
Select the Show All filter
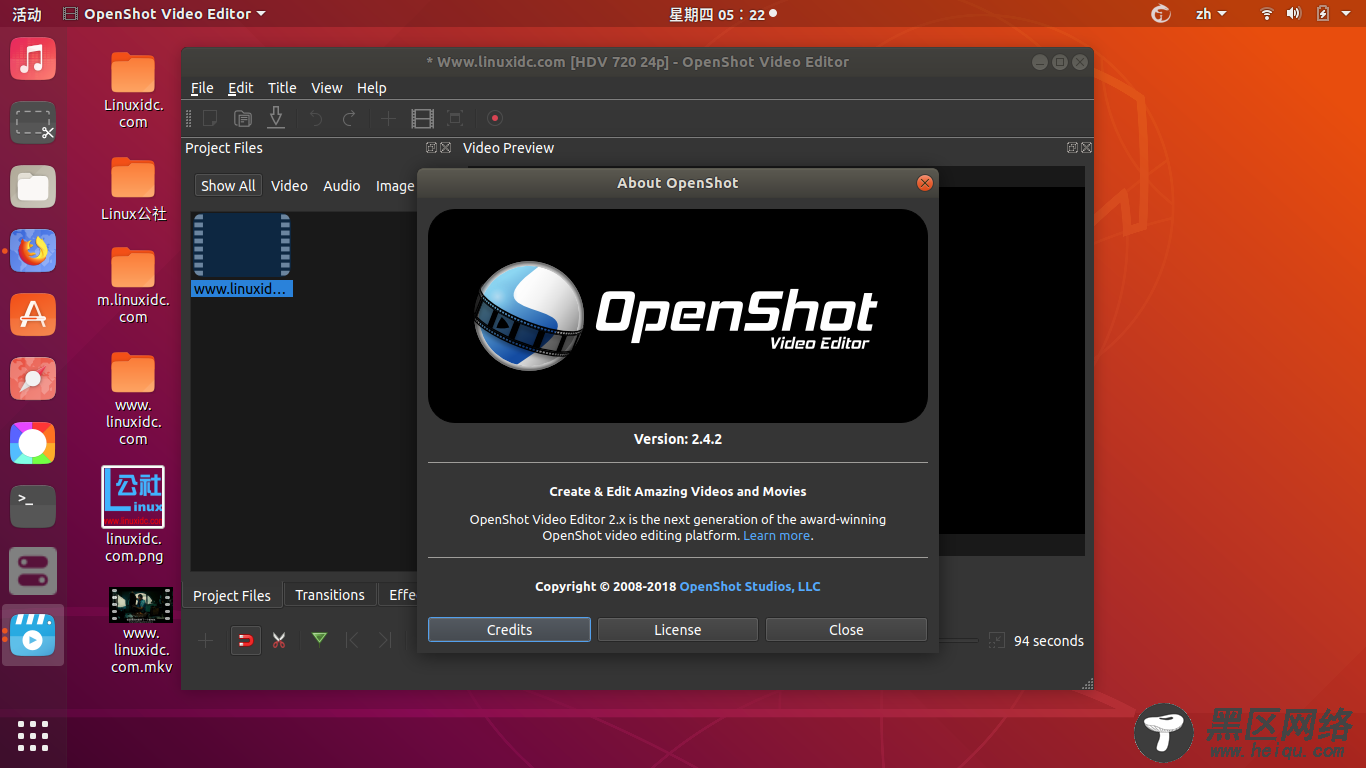[228, 185]
